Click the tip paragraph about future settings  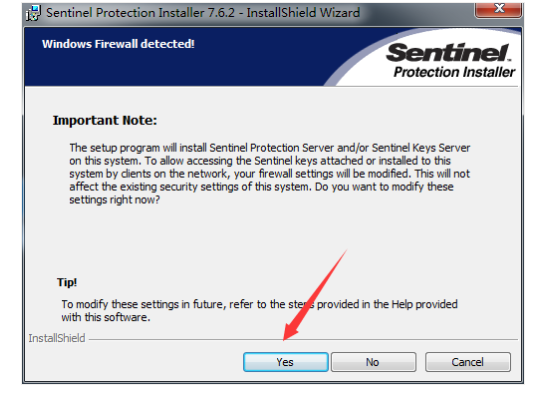259,311
